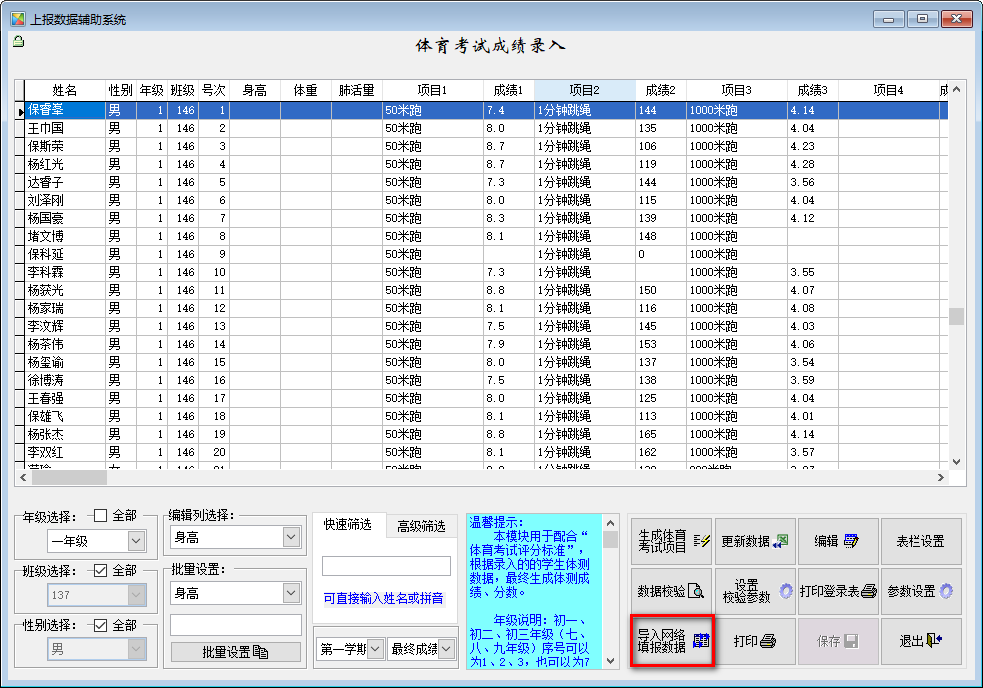This screenshot has width=983, height=688.
Task: Enable 全部 checkbox for 年级选择
Action: tap(100, 516)
